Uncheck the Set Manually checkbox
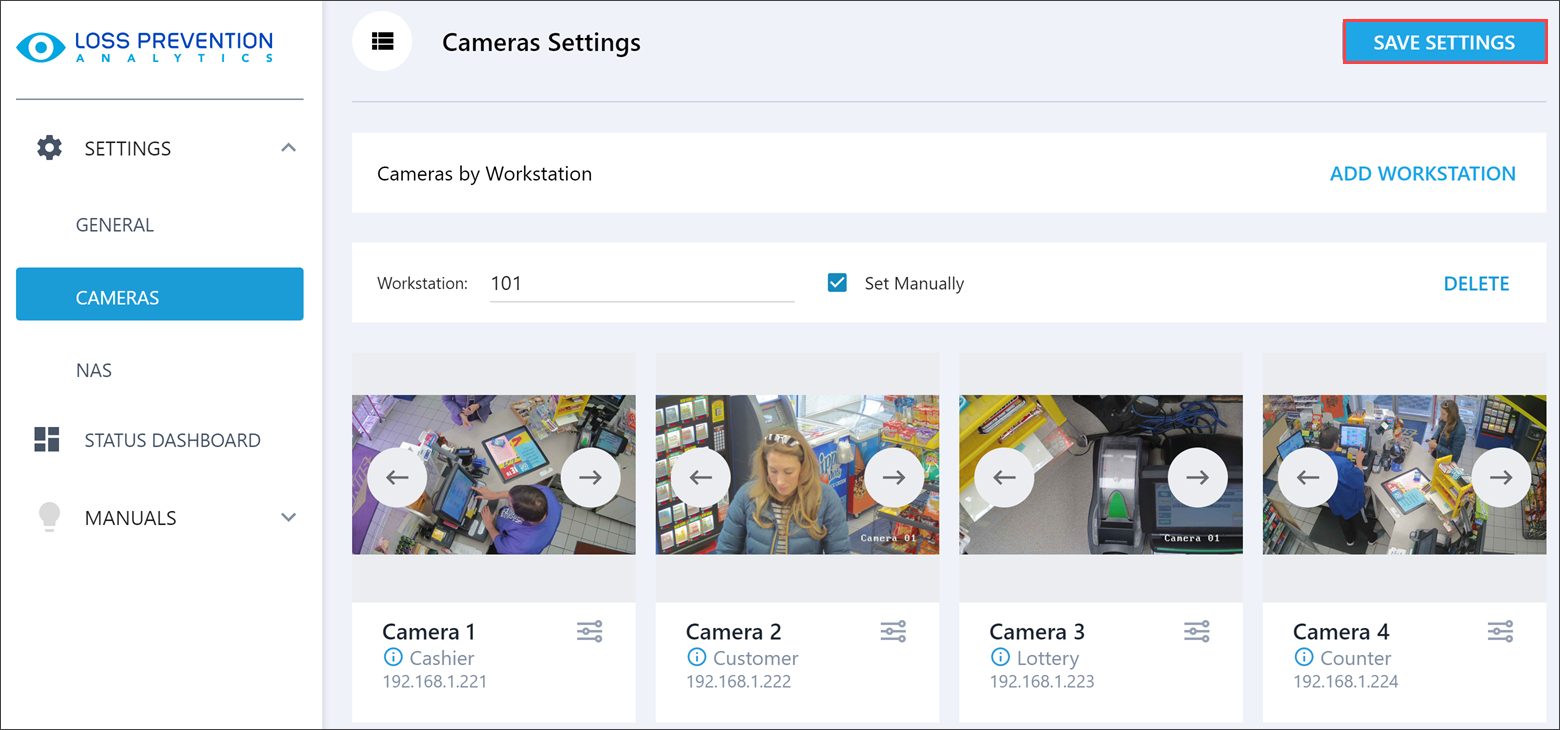 tap(836, 283)
